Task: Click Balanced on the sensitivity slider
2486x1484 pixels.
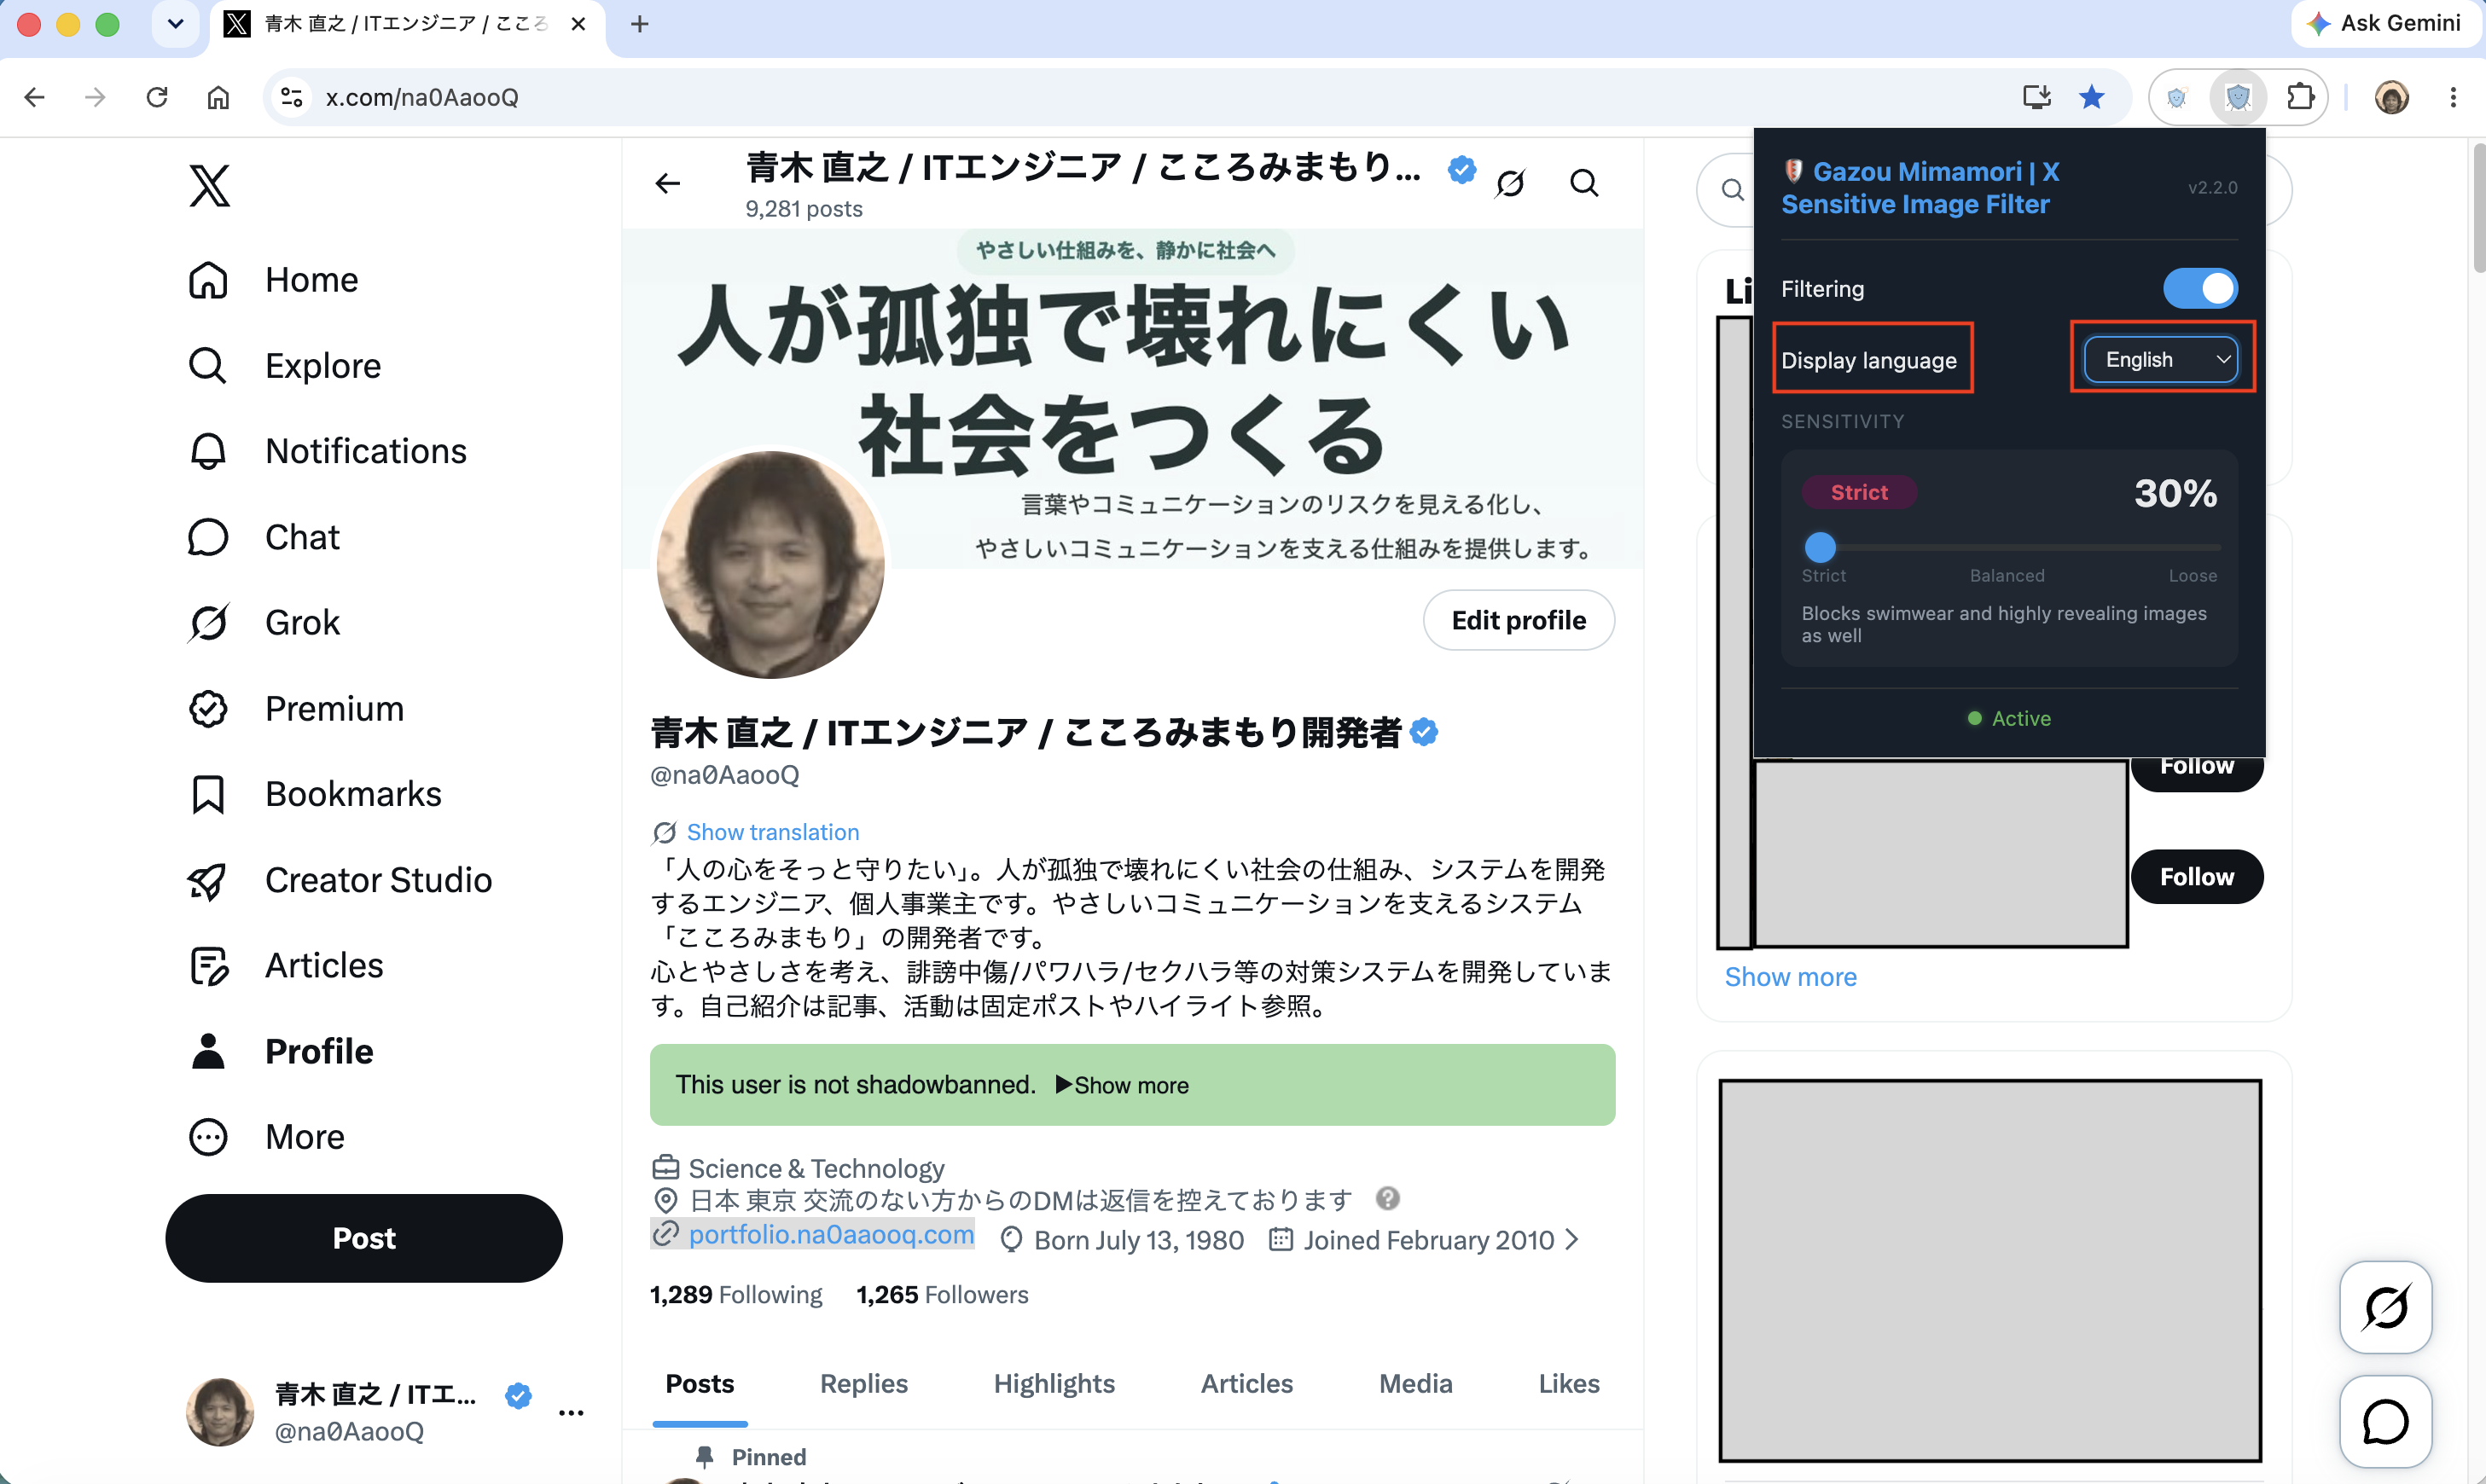Action: pyautogui.click(x=2007, y=575)
